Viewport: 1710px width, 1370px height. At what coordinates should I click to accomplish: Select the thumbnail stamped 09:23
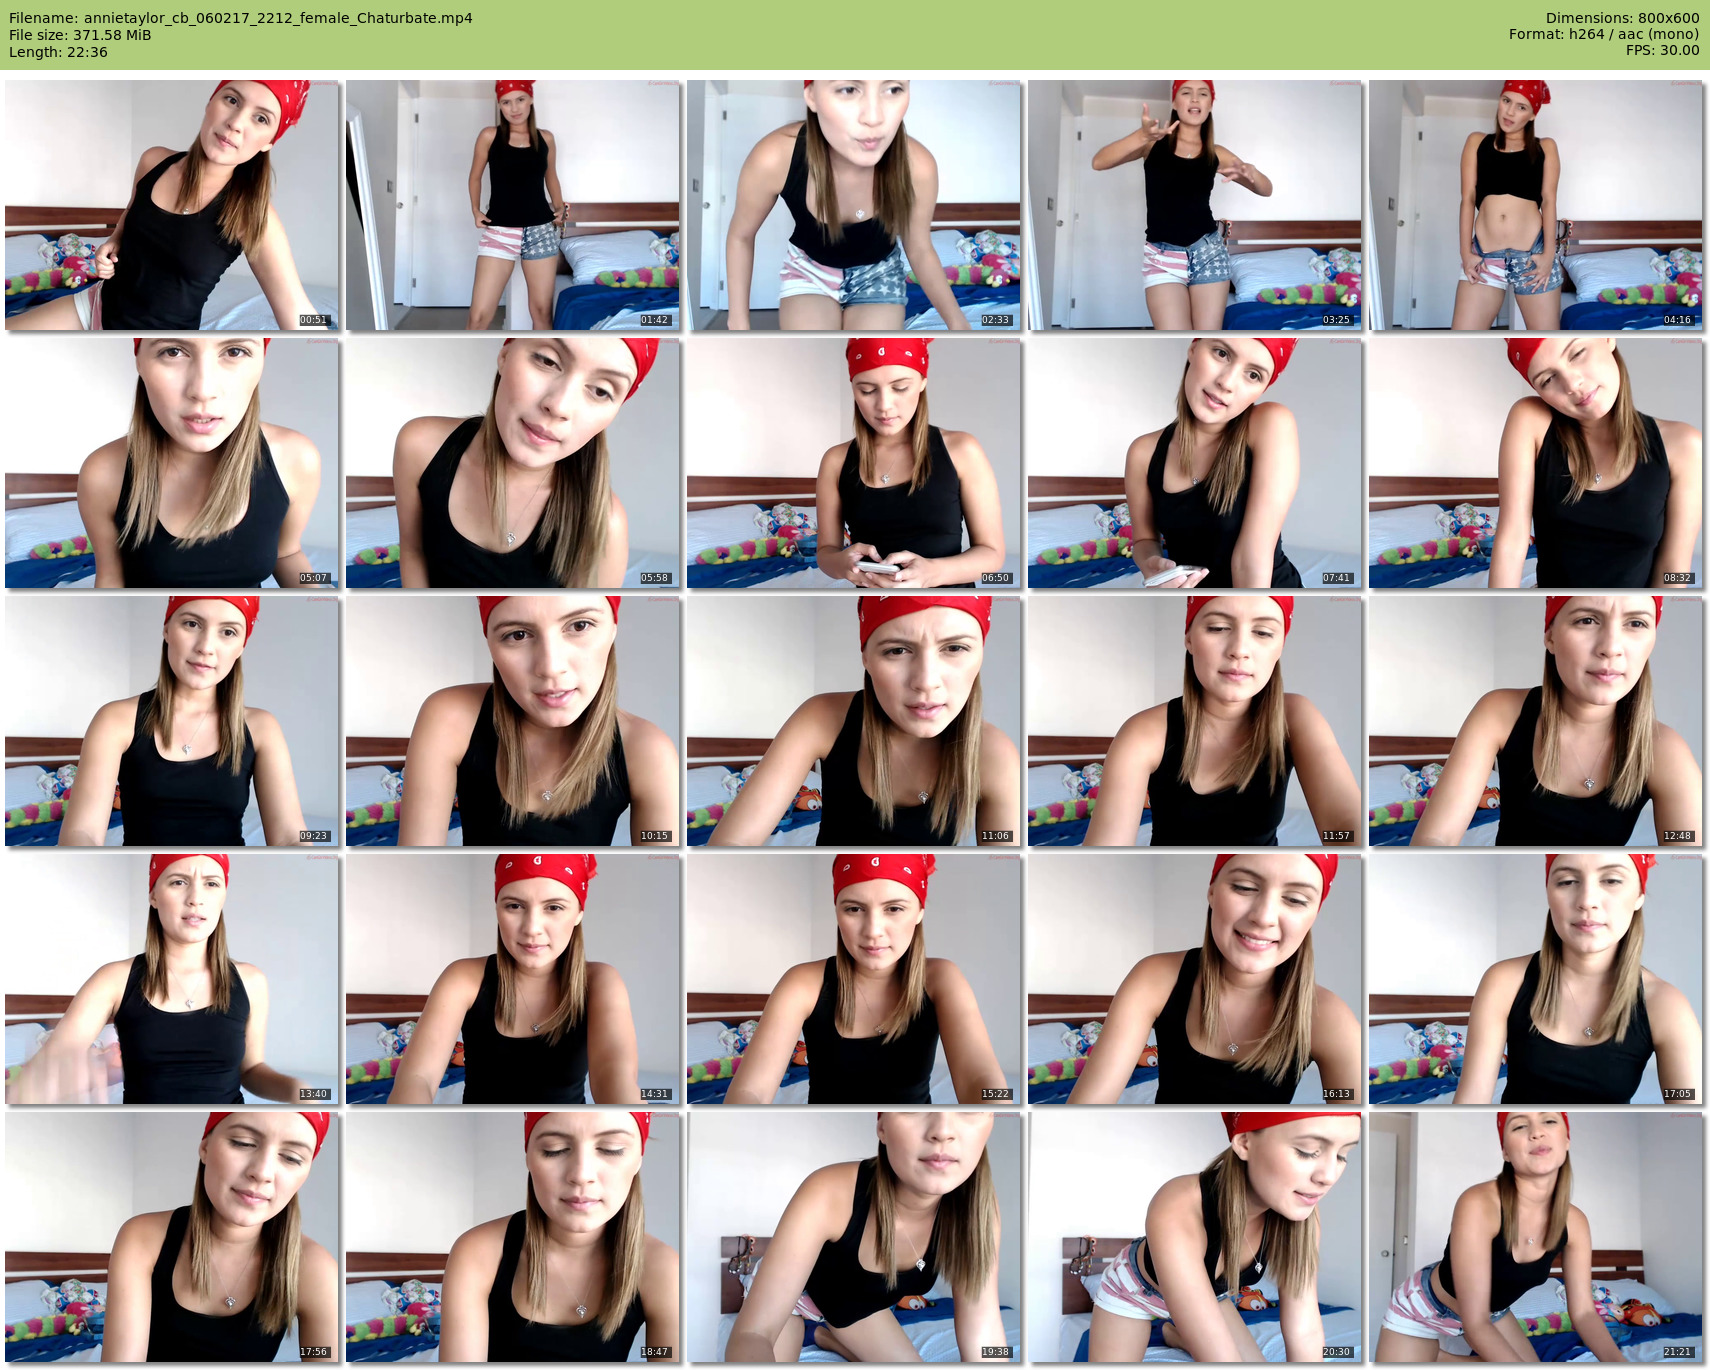tap(172, 721)
